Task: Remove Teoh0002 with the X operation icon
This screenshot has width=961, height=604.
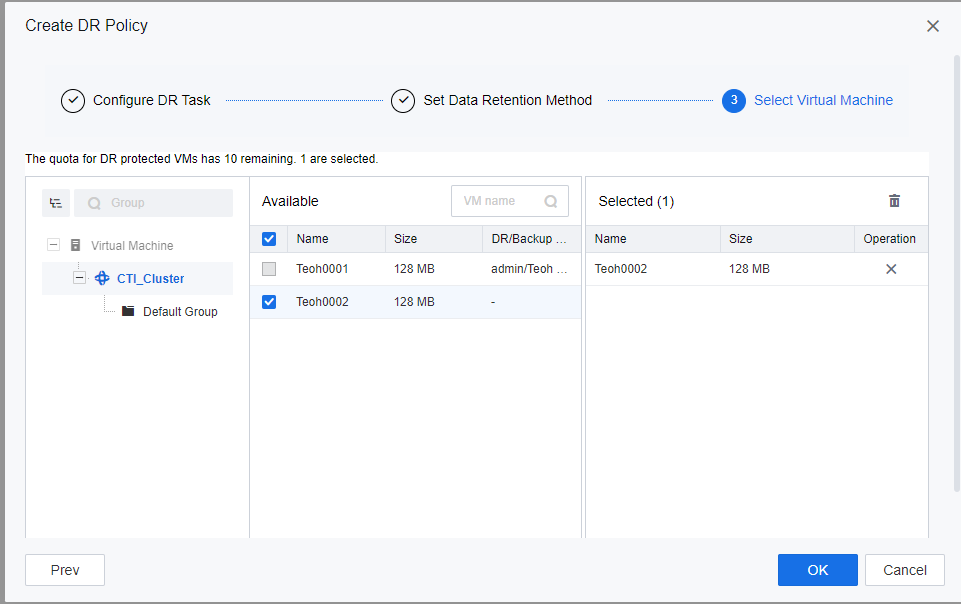Action: (891, 269)
